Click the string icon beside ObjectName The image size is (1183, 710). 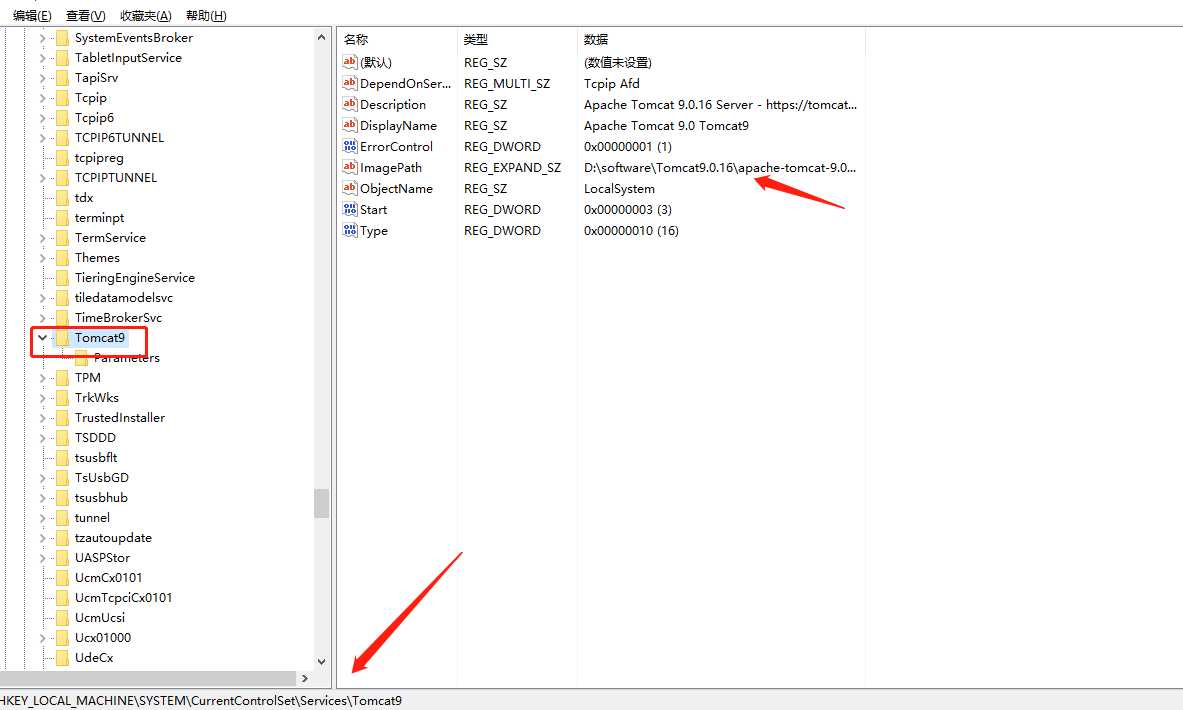(x=350, y=188)
